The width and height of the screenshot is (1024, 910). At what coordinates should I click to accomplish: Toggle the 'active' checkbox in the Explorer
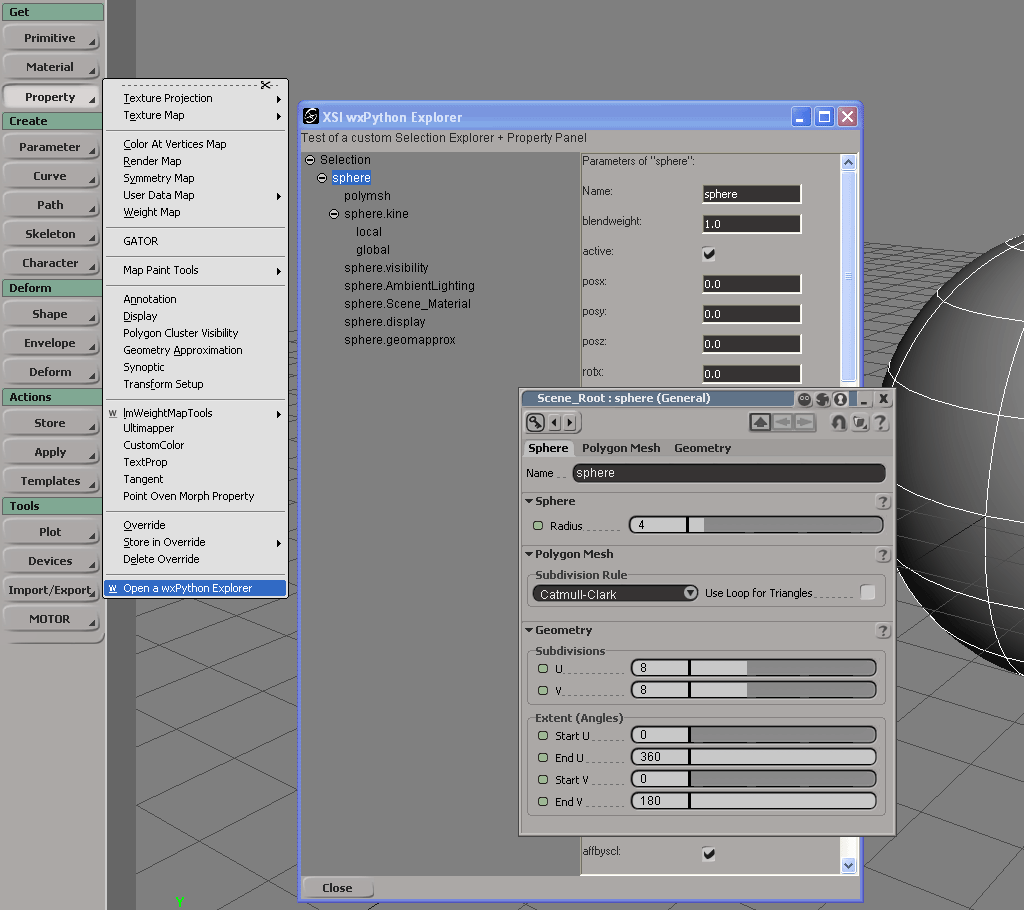(709, 253)
